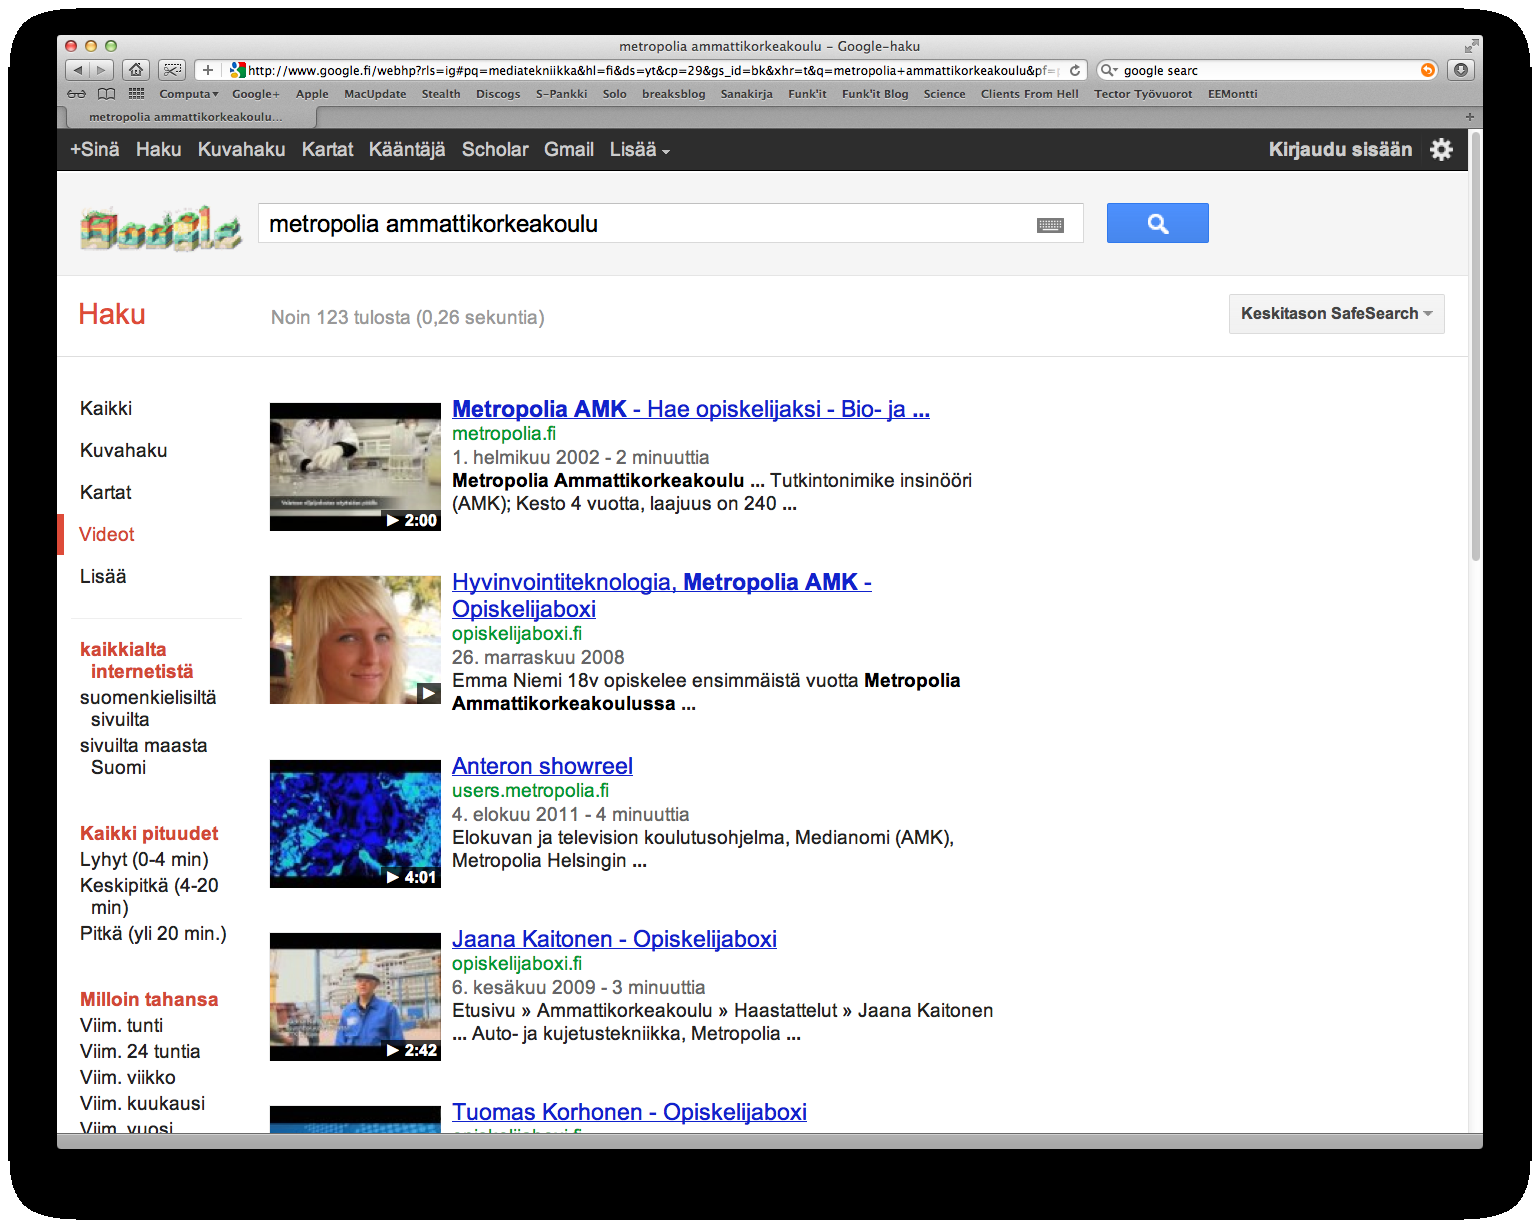Click the Google favicon in the address bar

pos(237,70)
